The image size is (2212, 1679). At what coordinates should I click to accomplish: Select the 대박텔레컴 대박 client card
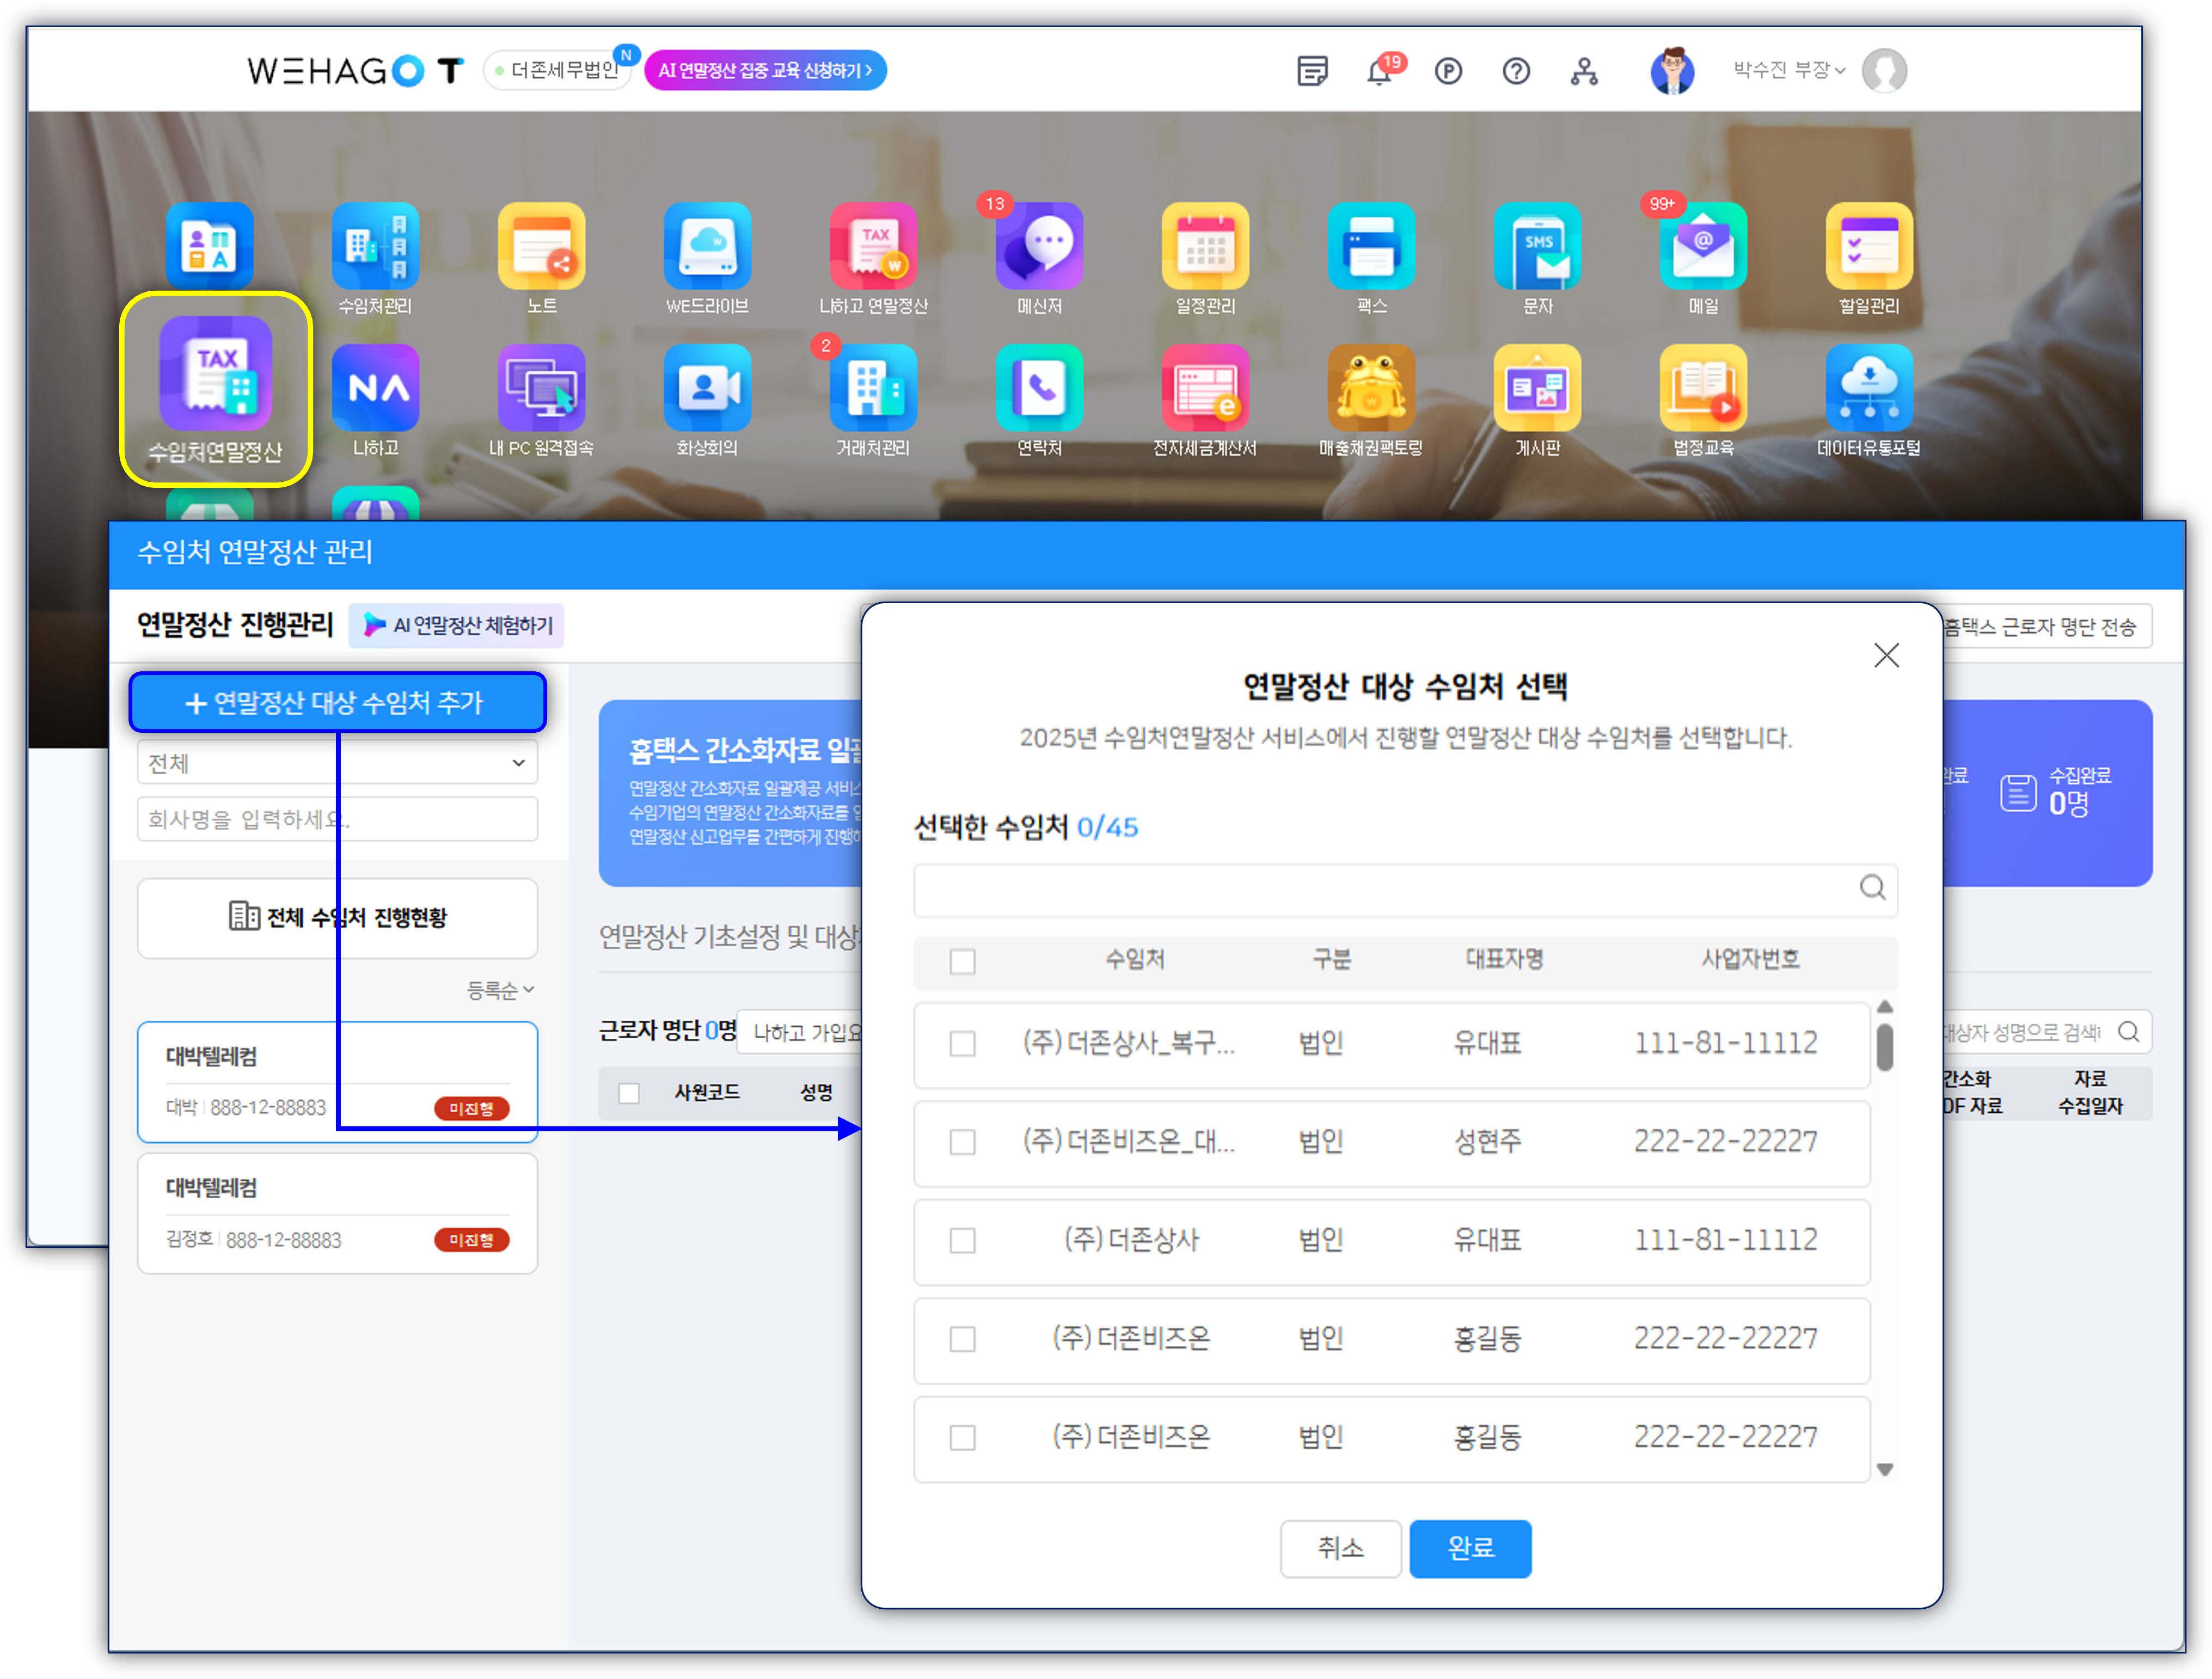(337, 1081)
